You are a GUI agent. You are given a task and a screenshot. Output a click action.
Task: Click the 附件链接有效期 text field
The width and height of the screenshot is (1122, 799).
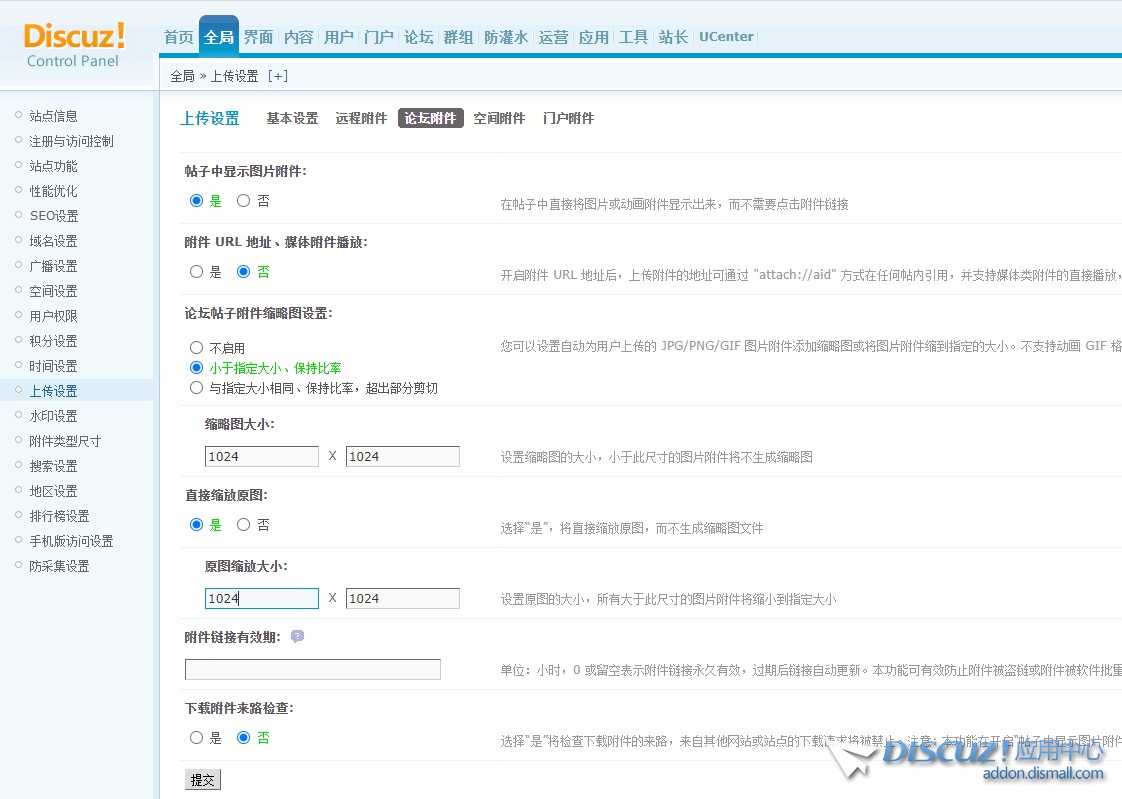(312, 670)
